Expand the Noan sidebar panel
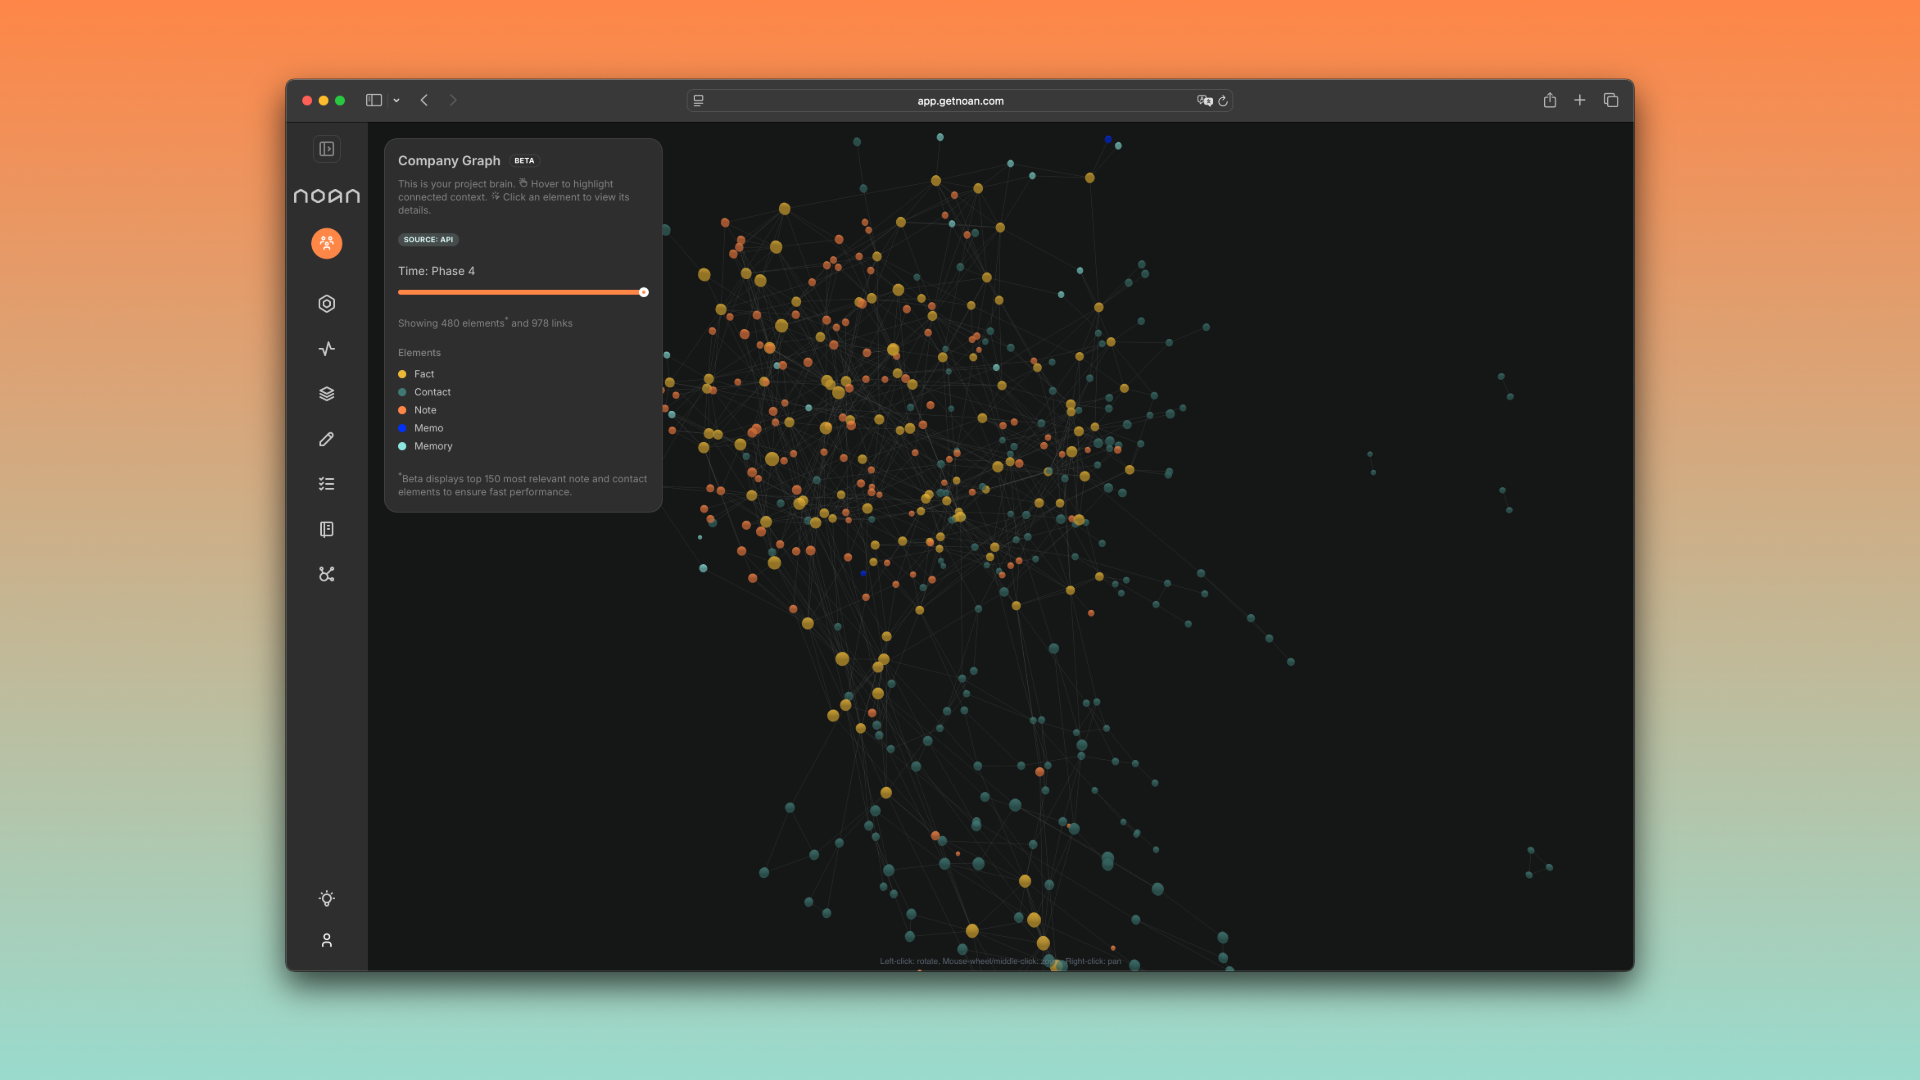 [x=327, y=149]
